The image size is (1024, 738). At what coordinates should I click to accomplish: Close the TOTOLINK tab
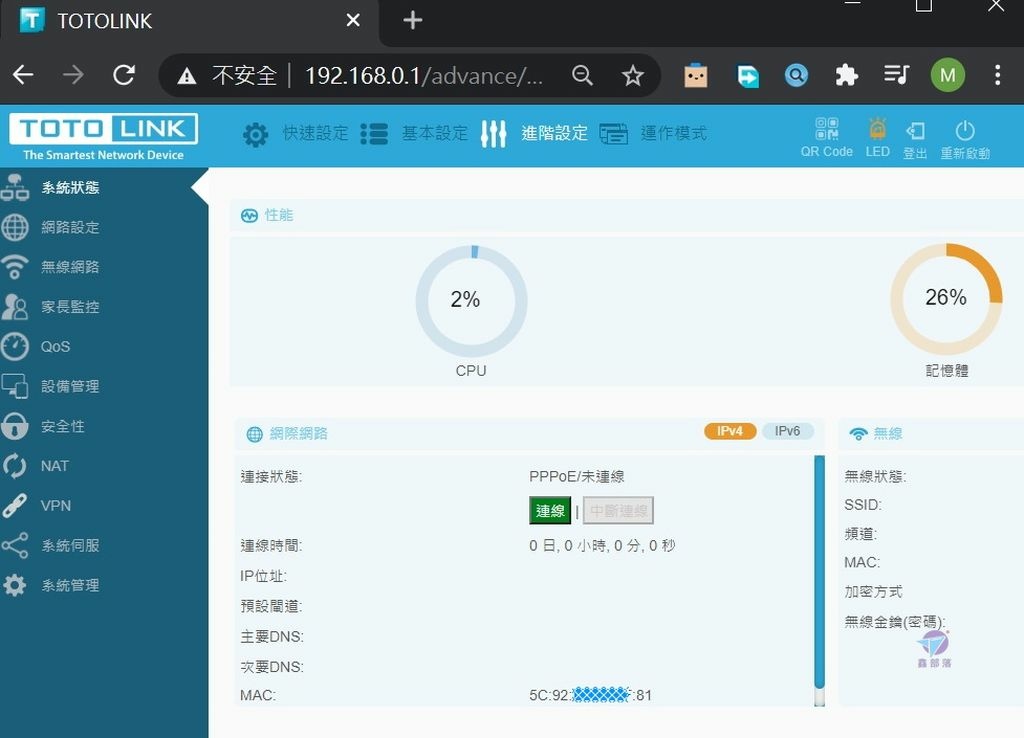pos(353,20)
